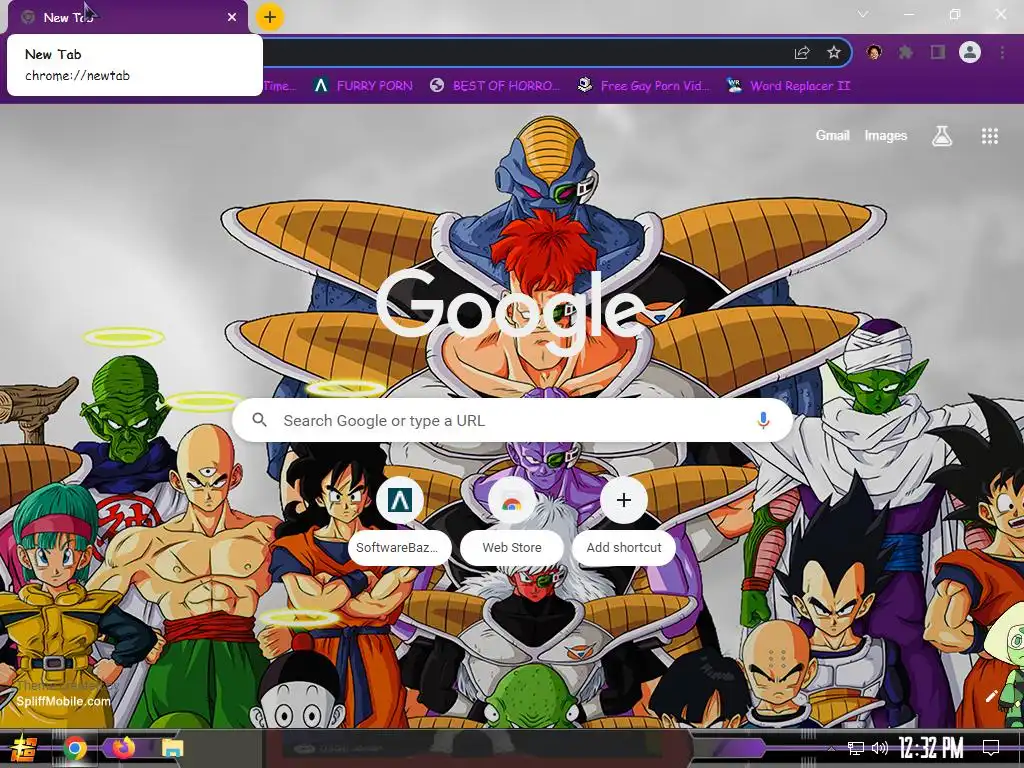Show hidden tray icons chevron
Viewport: 1024px width, 768px height.
point(831,748)
